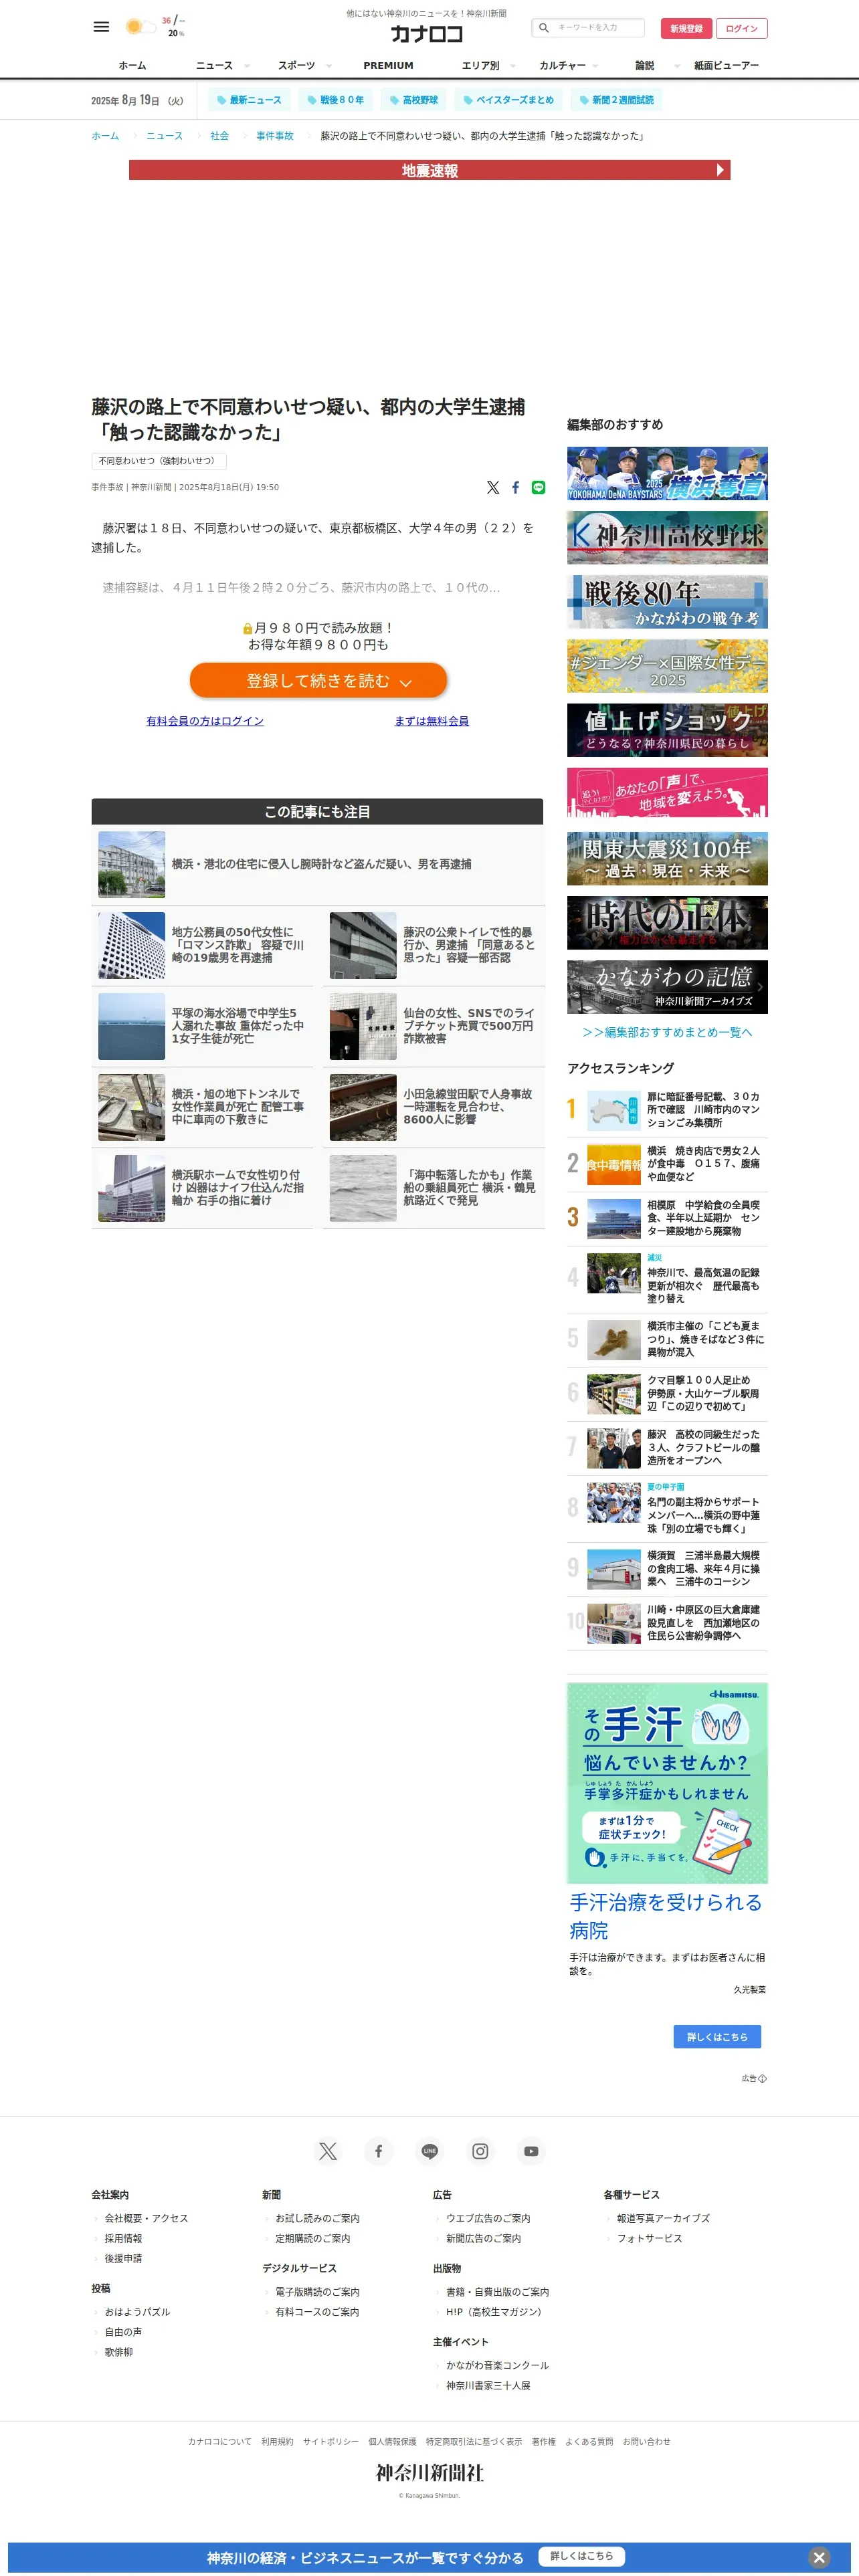859x2576 pixels.
Task: Open footer LINE social icon
Action: (430, 2151)
